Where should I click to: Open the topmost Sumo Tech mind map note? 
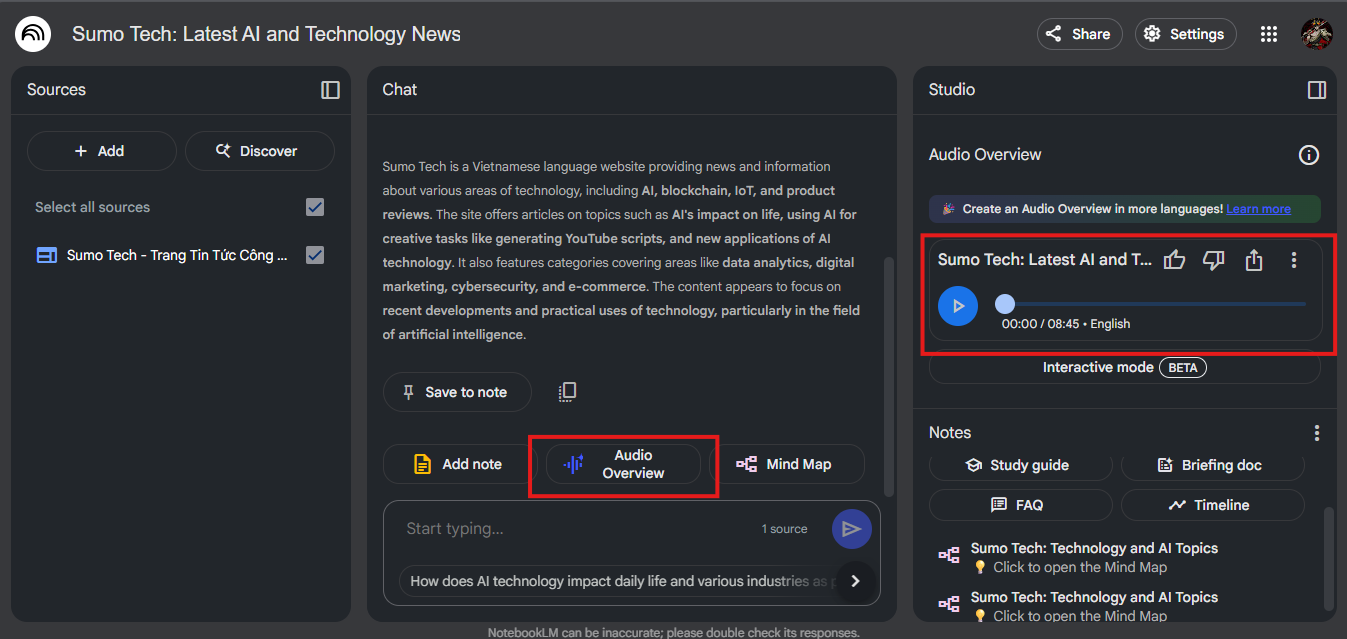(1094, 557)
